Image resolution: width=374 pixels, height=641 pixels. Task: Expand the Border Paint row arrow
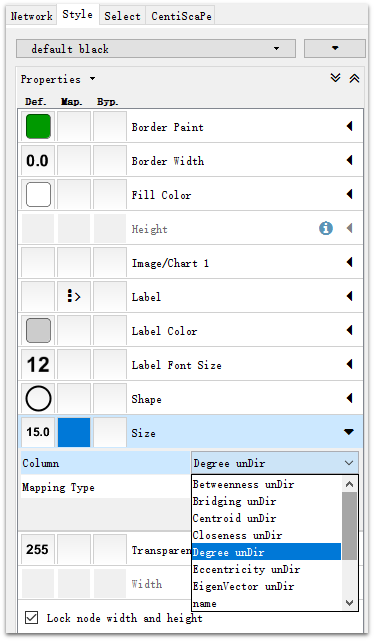click(x=349, y=126)
